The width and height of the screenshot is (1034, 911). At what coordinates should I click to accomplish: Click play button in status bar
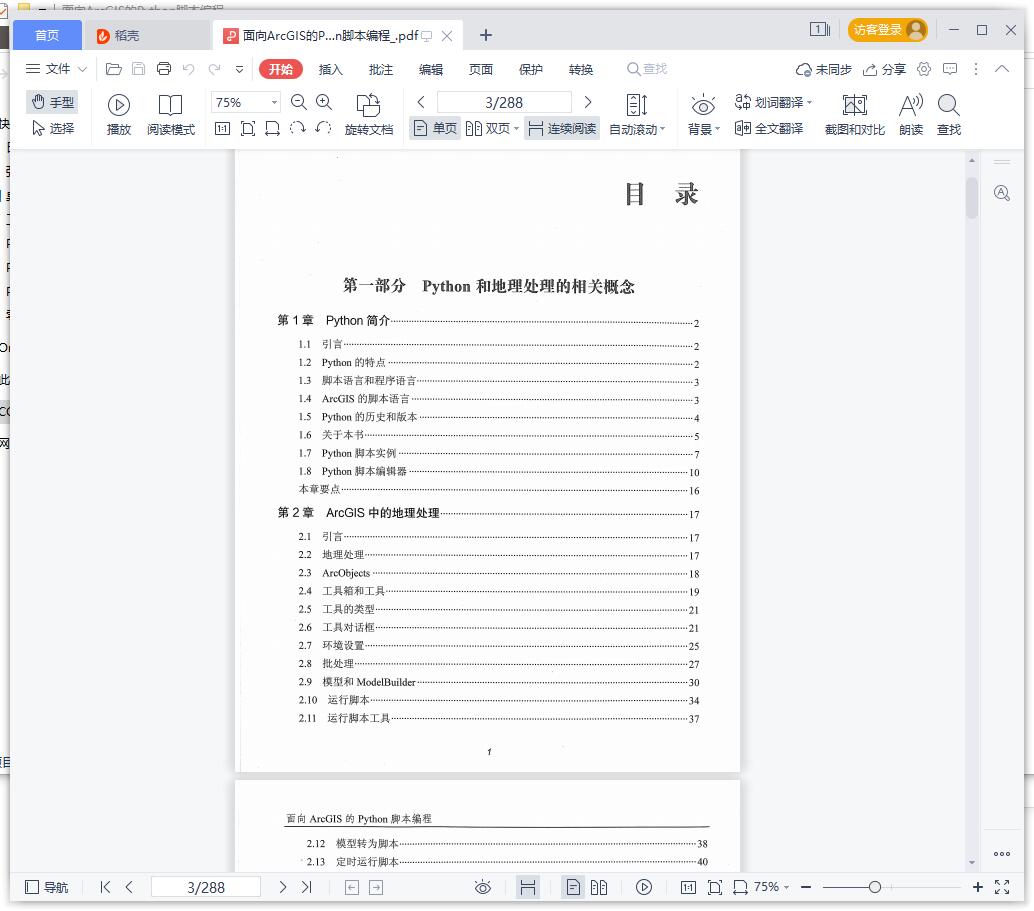(x=644, y=887)
